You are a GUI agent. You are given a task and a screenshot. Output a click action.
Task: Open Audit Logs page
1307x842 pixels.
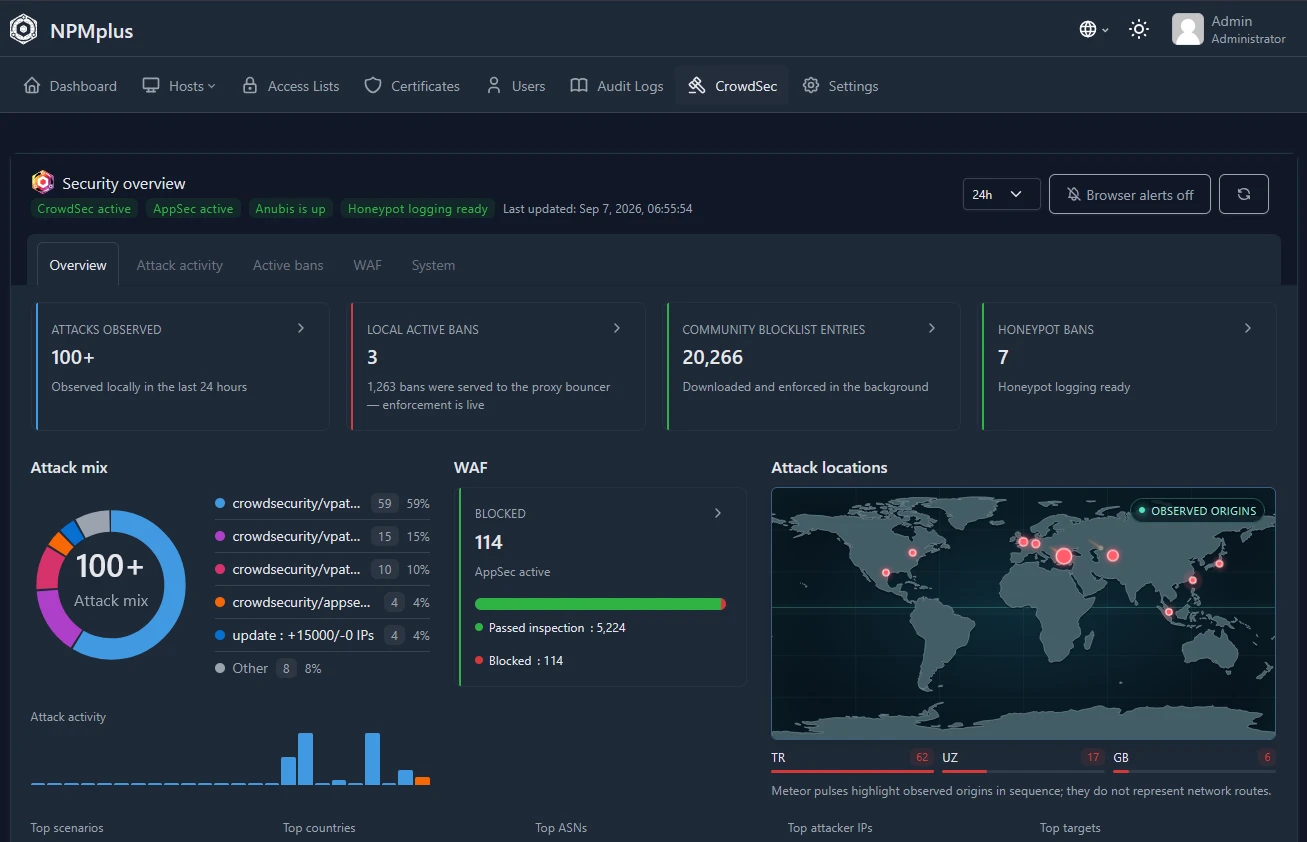point(617,86)
